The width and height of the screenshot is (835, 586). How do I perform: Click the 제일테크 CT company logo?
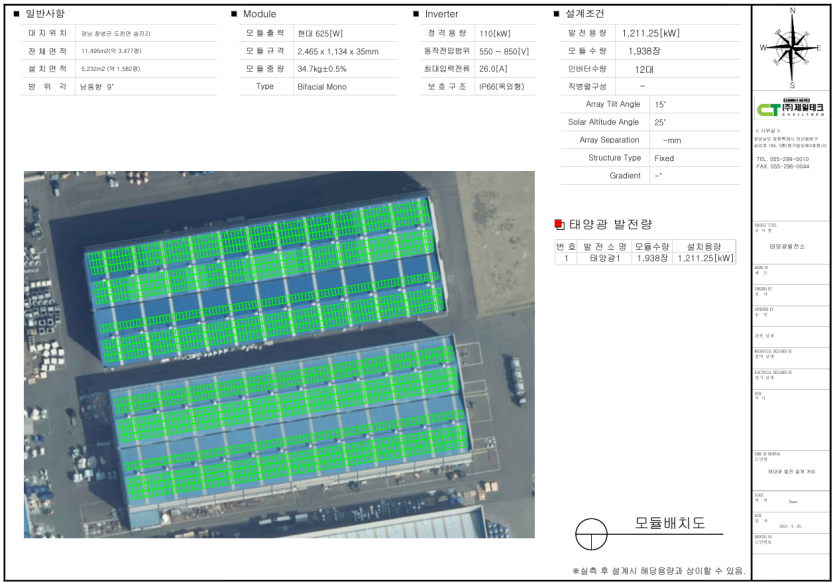(x=791, y=109)
